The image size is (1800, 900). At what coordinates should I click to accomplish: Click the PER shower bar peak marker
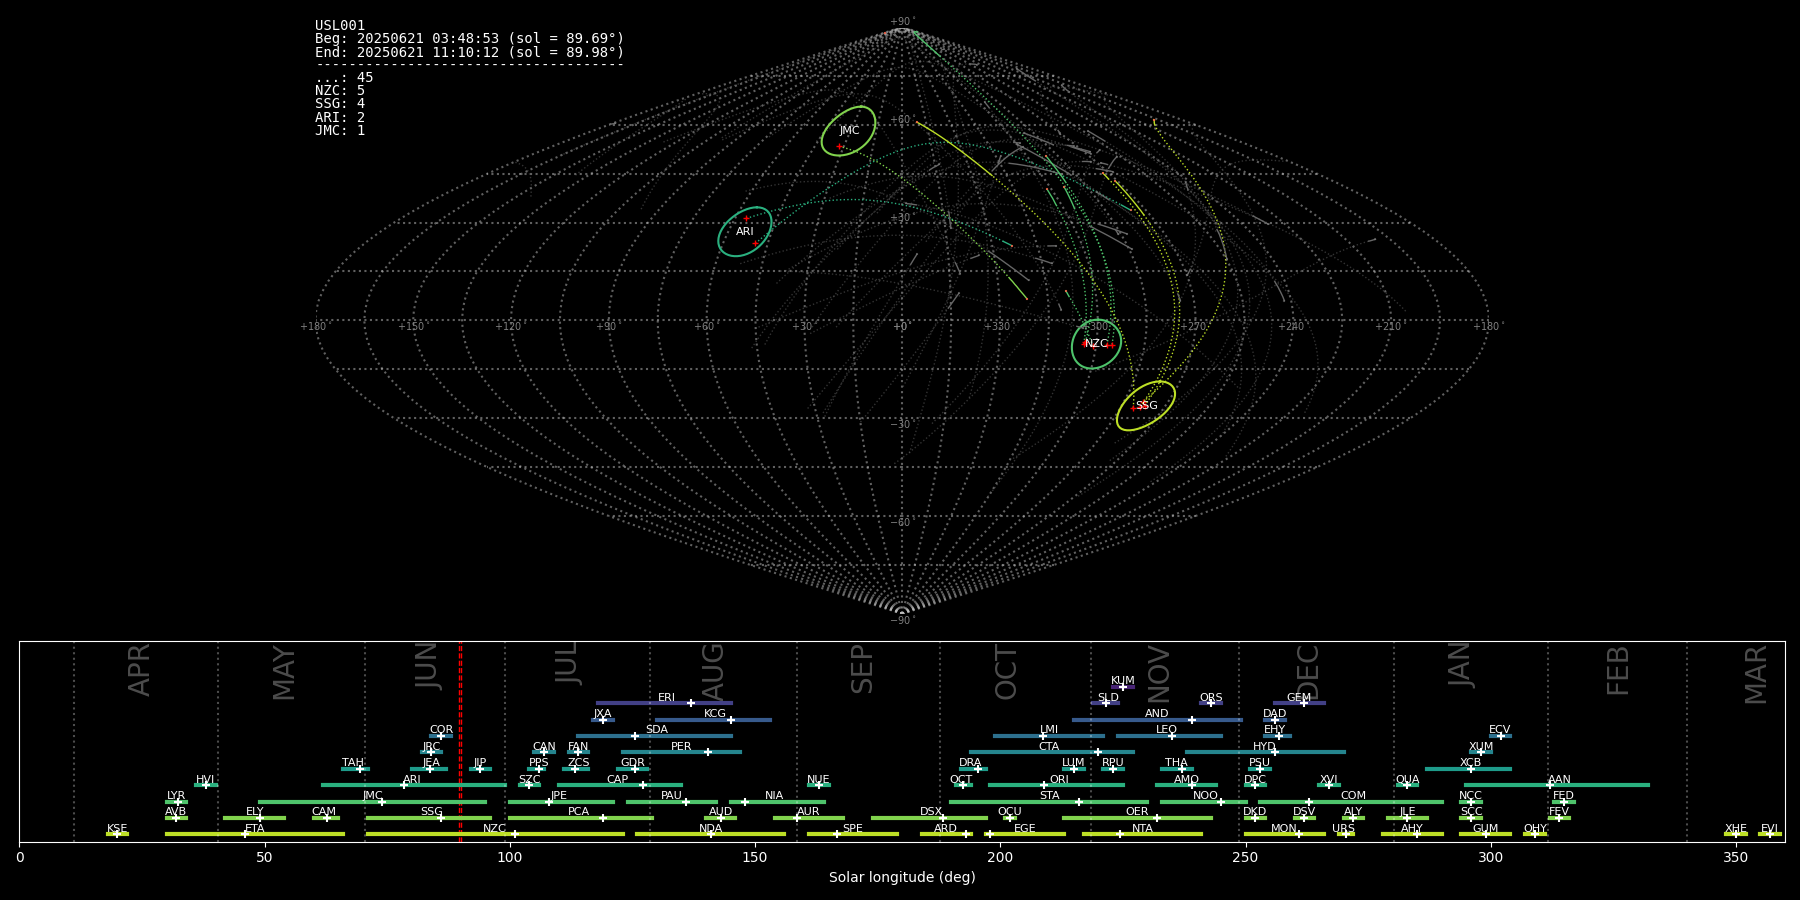[708, 752]
